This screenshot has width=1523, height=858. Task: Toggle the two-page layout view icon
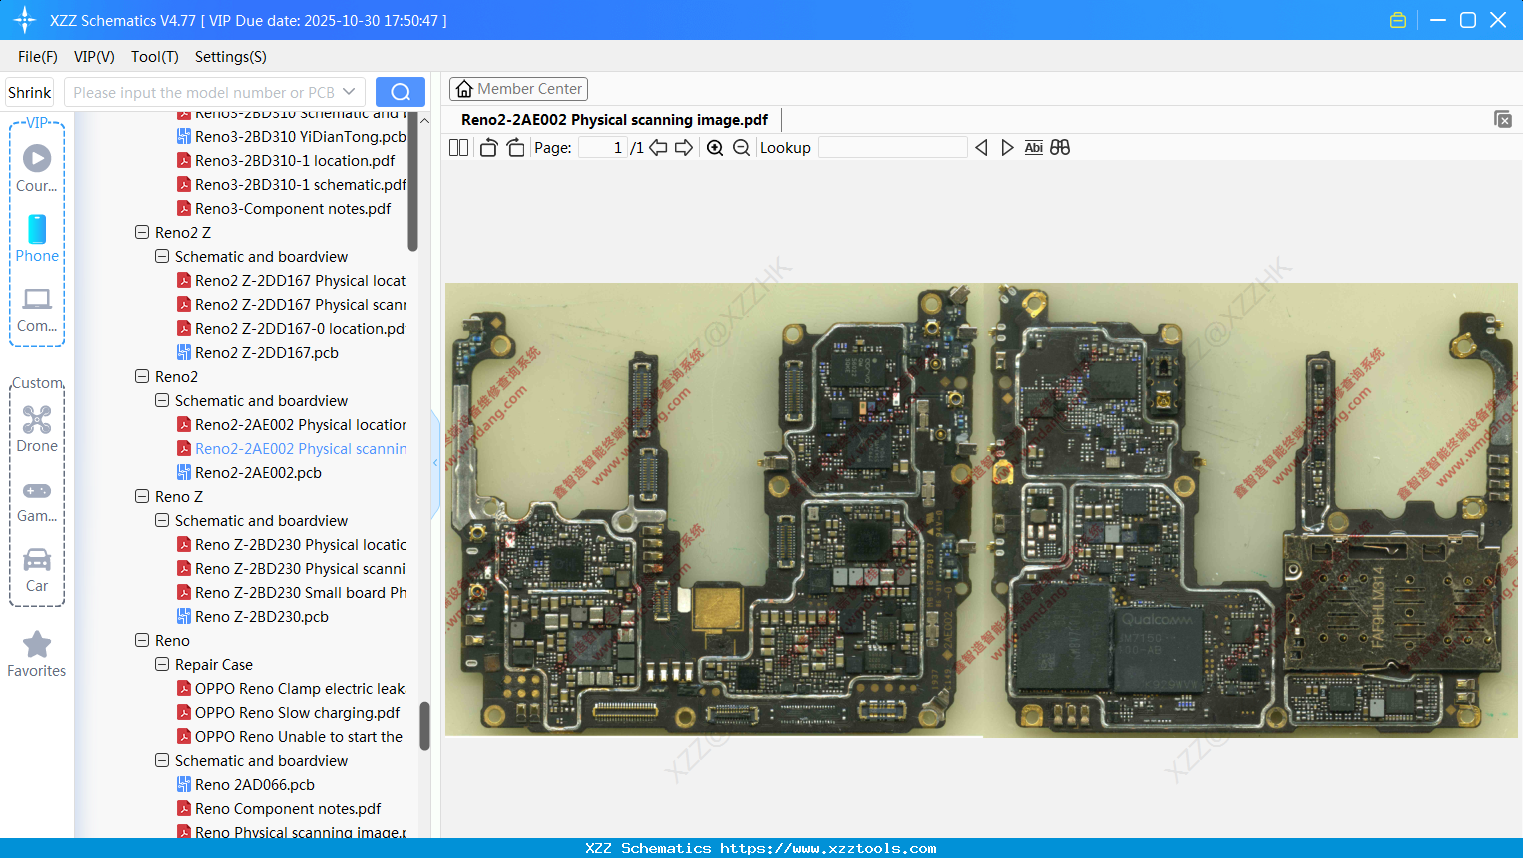(458, 148)
